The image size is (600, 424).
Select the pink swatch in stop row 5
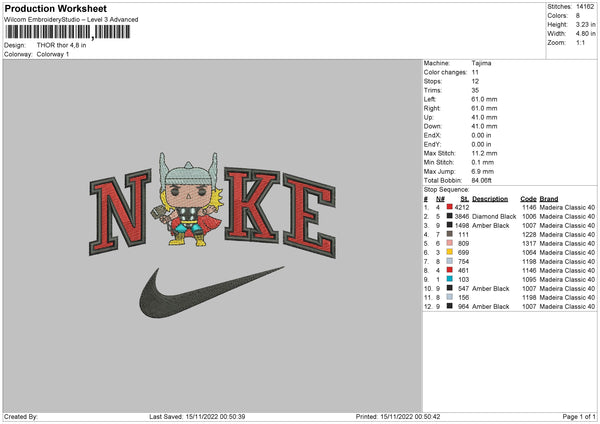[x=450, y=243]
